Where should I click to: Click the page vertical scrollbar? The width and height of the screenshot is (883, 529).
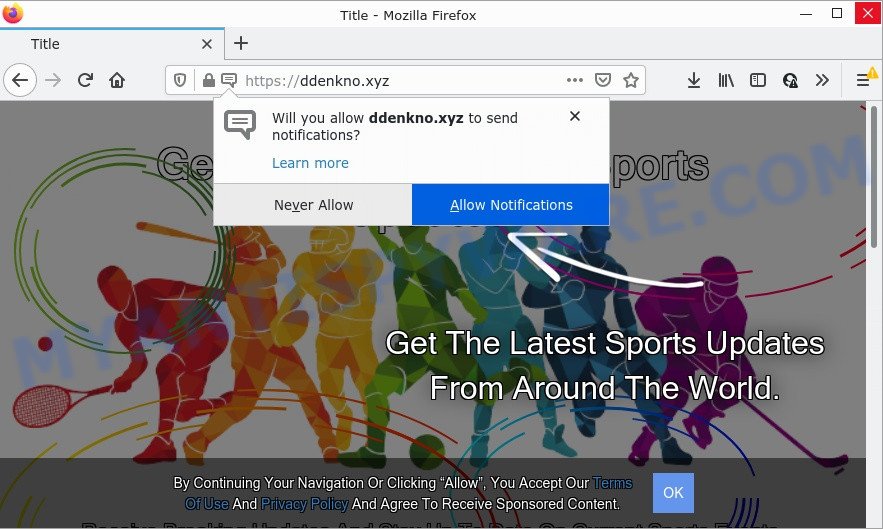[874, 176]
